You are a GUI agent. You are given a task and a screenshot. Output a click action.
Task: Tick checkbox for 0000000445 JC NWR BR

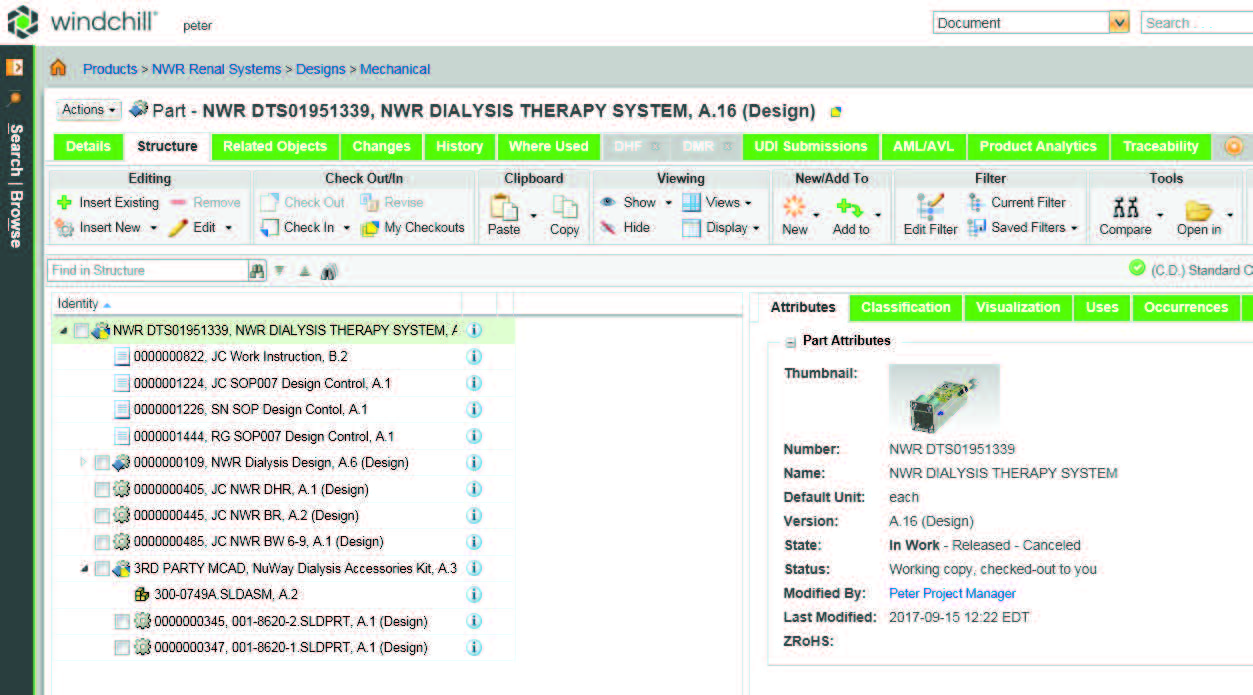(x=101, y=515)
